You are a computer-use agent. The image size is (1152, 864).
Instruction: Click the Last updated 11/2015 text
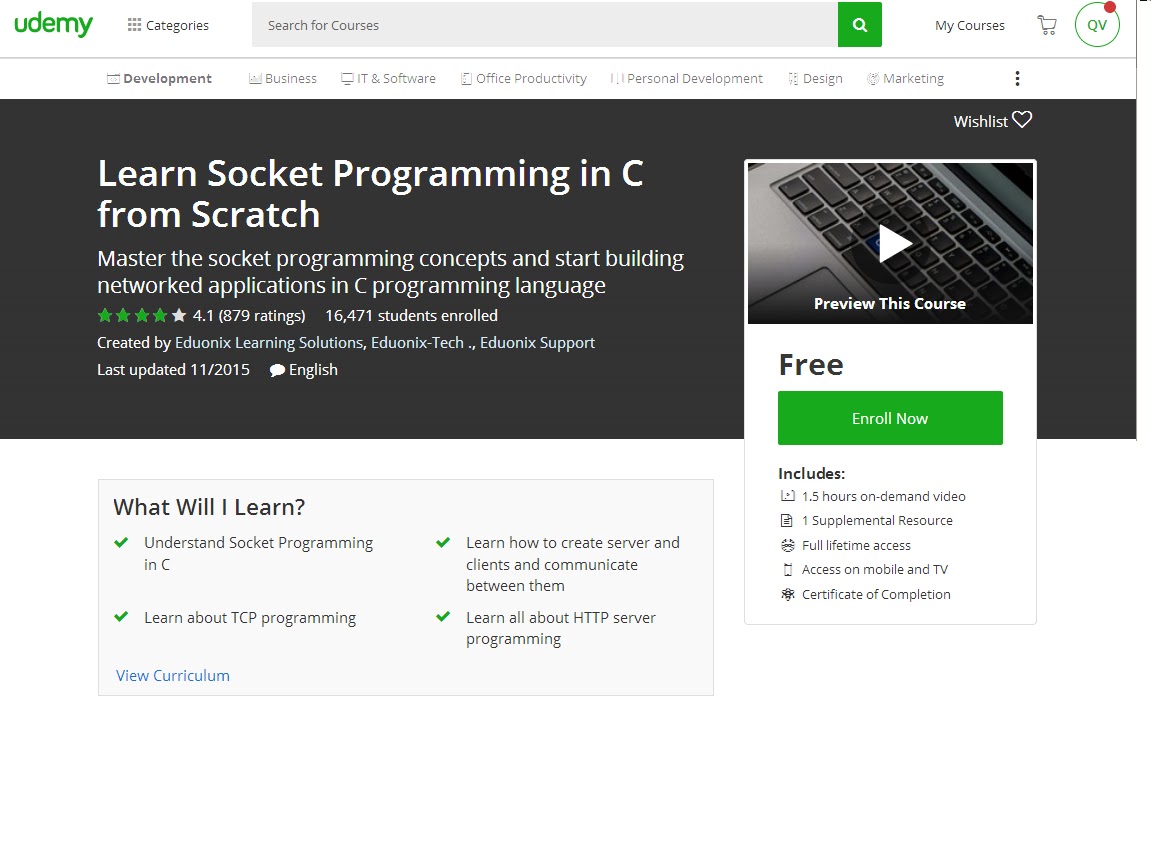pyautogui.click(x=173, y=370)
